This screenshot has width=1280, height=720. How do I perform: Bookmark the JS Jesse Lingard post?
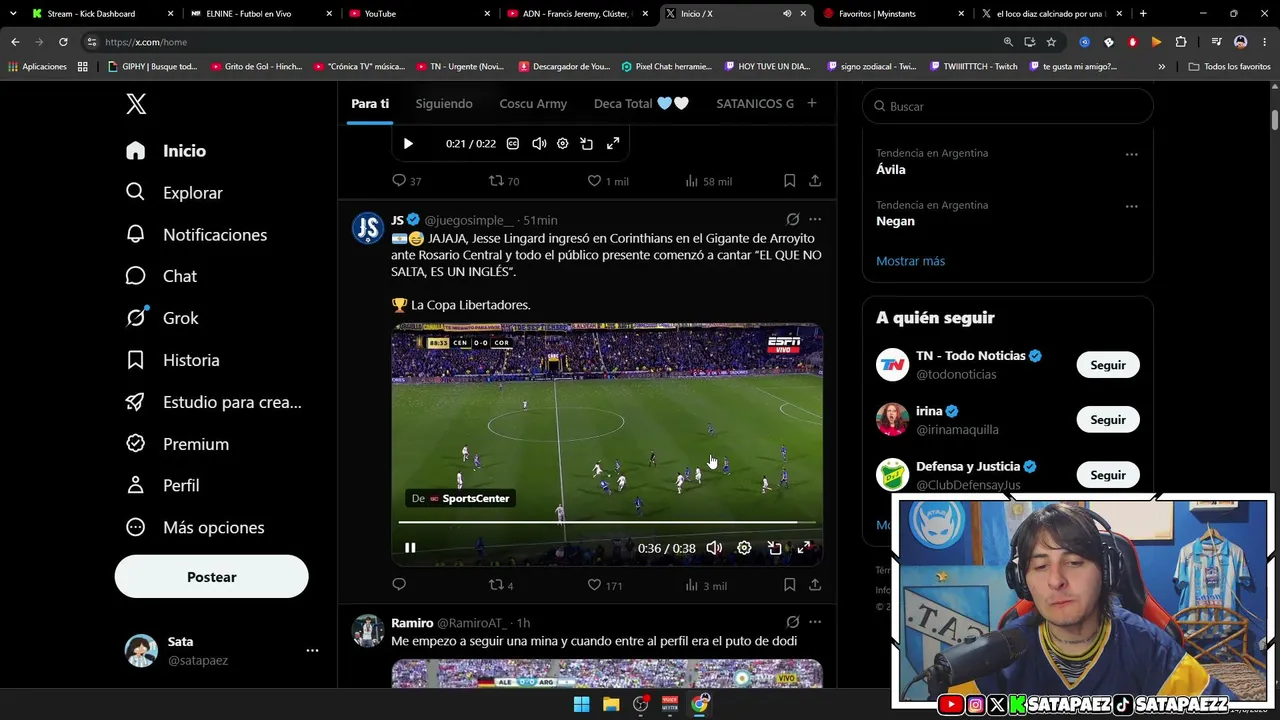click(x=790, y=585)
